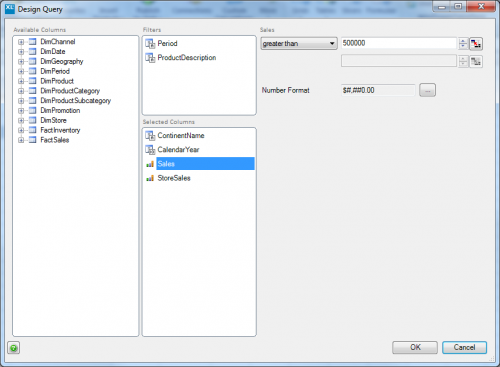Click the Number Format text field
The height and width of the screenshot is (367, 500).
coord(378,90)
